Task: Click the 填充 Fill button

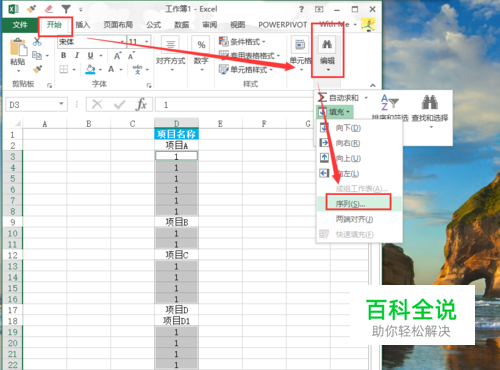Action: 334,112
